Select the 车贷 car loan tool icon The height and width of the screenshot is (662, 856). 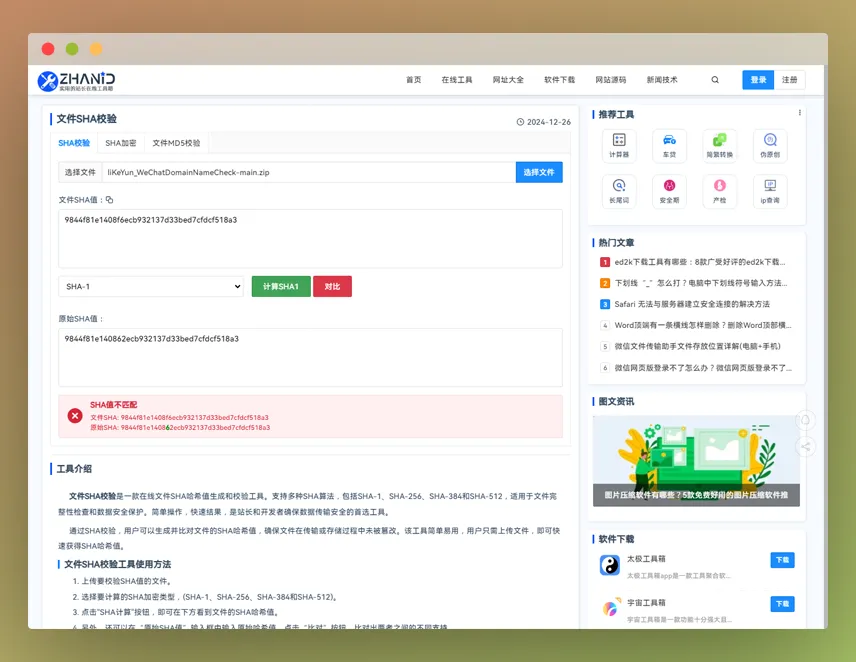point(669,144)
